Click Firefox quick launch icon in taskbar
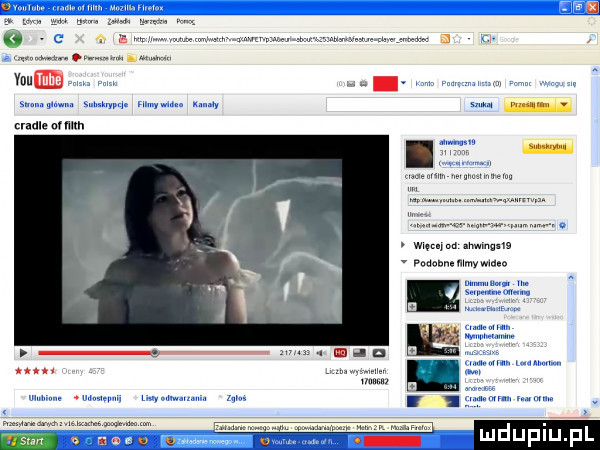This screenshot has height=450, width=600. pyautogui.click(x=143, y=441)
